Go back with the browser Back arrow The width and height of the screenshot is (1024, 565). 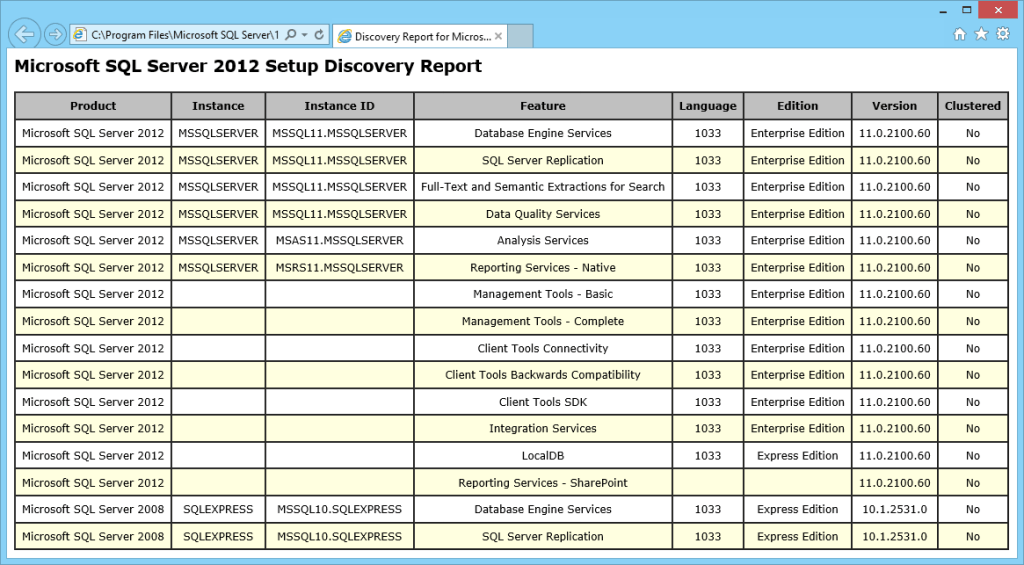(25, 34)
